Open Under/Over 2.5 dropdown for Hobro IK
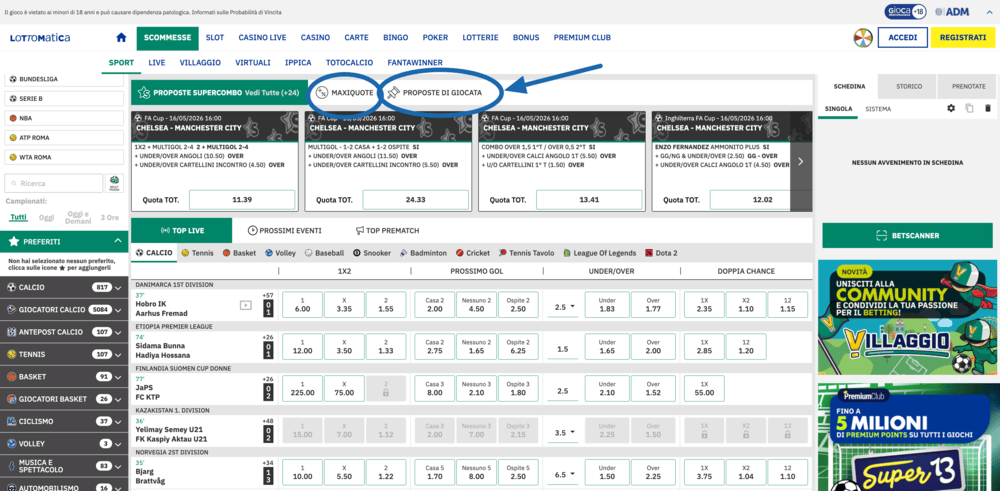This screenshot has width=1000, height=491. (x=564, y=307)
